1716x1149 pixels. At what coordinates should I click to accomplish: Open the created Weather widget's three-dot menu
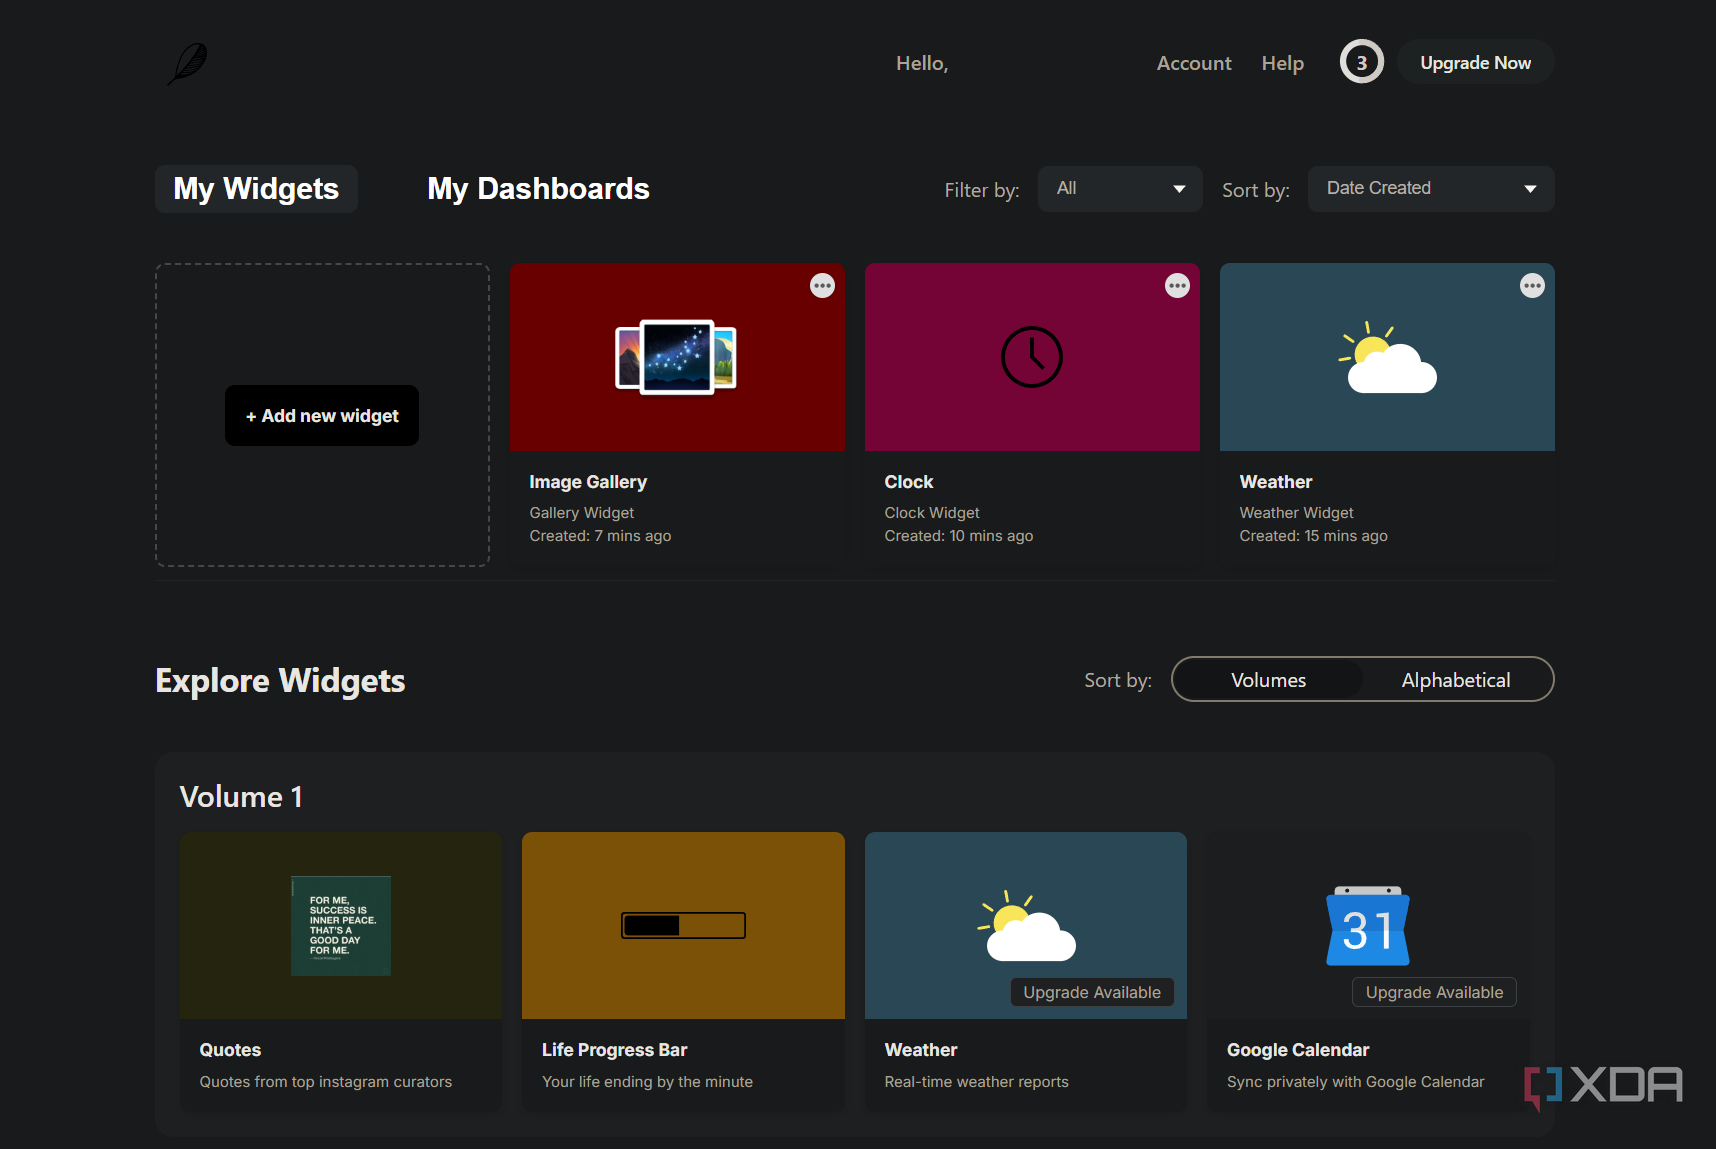click(x=1532, y=286)
